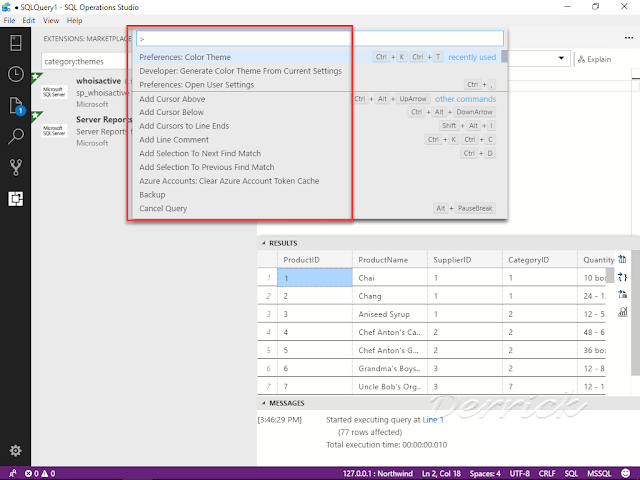The height and width of the screenshot is (480, 640).
Task: Open the View menu
Action: click(51, 20)
